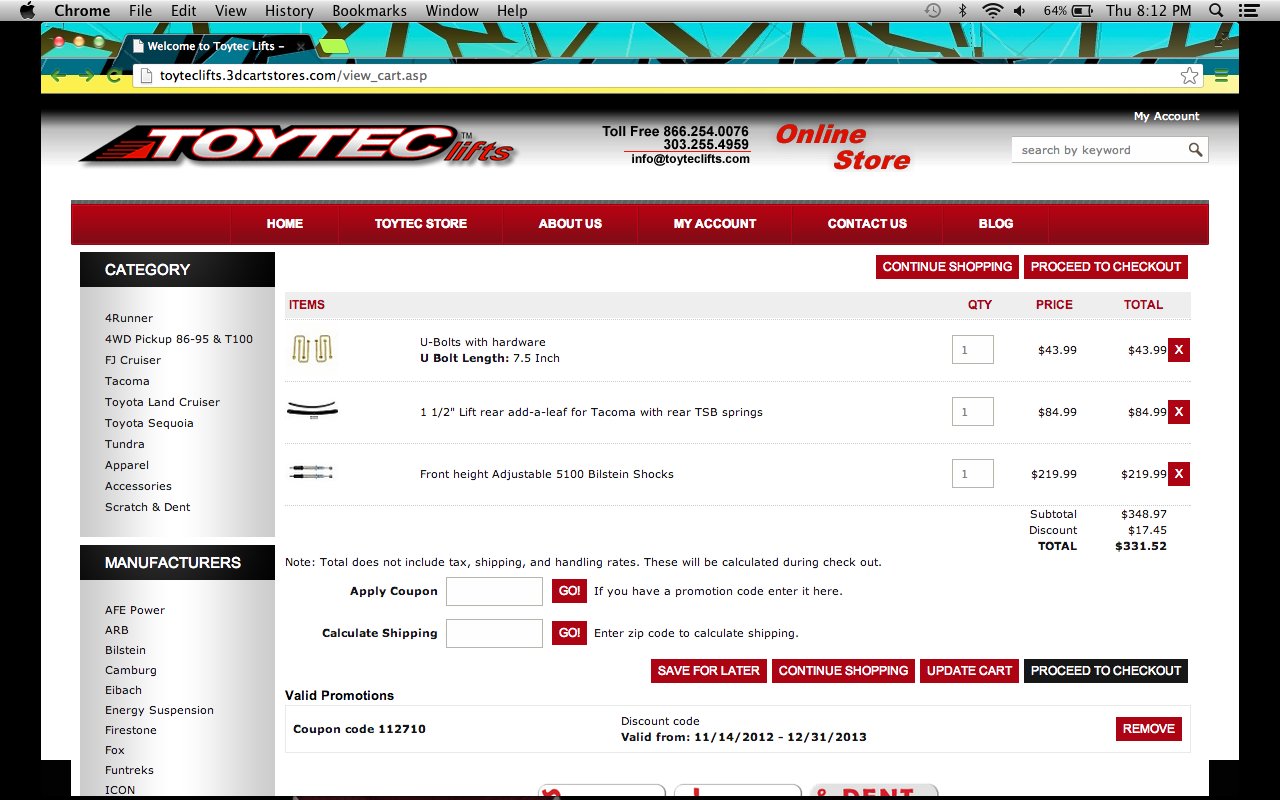Screen dimensions: 1280x800
Task: Click GO! next to Calculate Shipping
Action: (x=569, y=633)
